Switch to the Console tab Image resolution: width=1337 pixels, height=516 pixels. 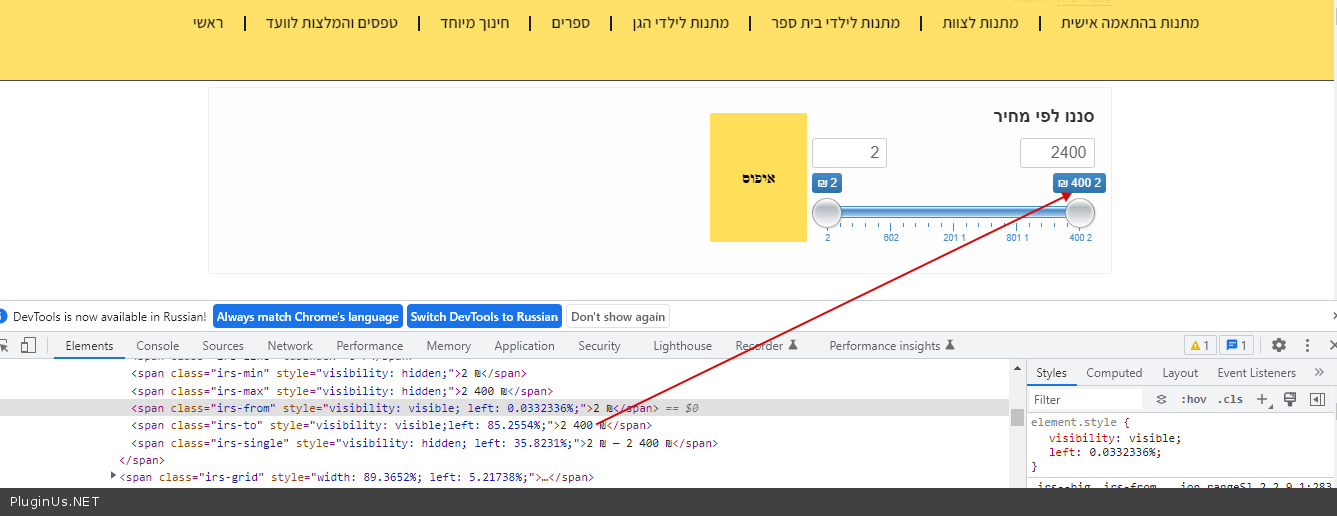(x=158, y=345)
